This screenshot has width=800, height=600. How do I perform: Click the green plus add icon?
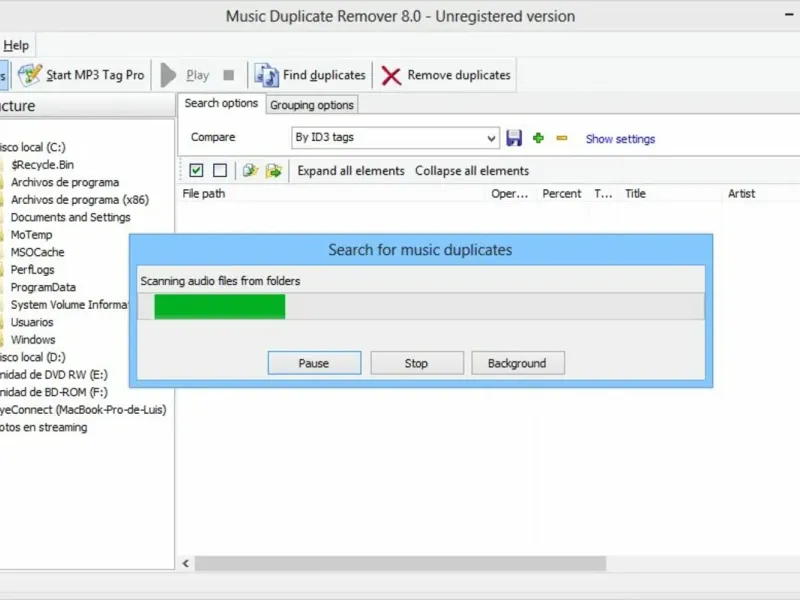tap(538, 138)
